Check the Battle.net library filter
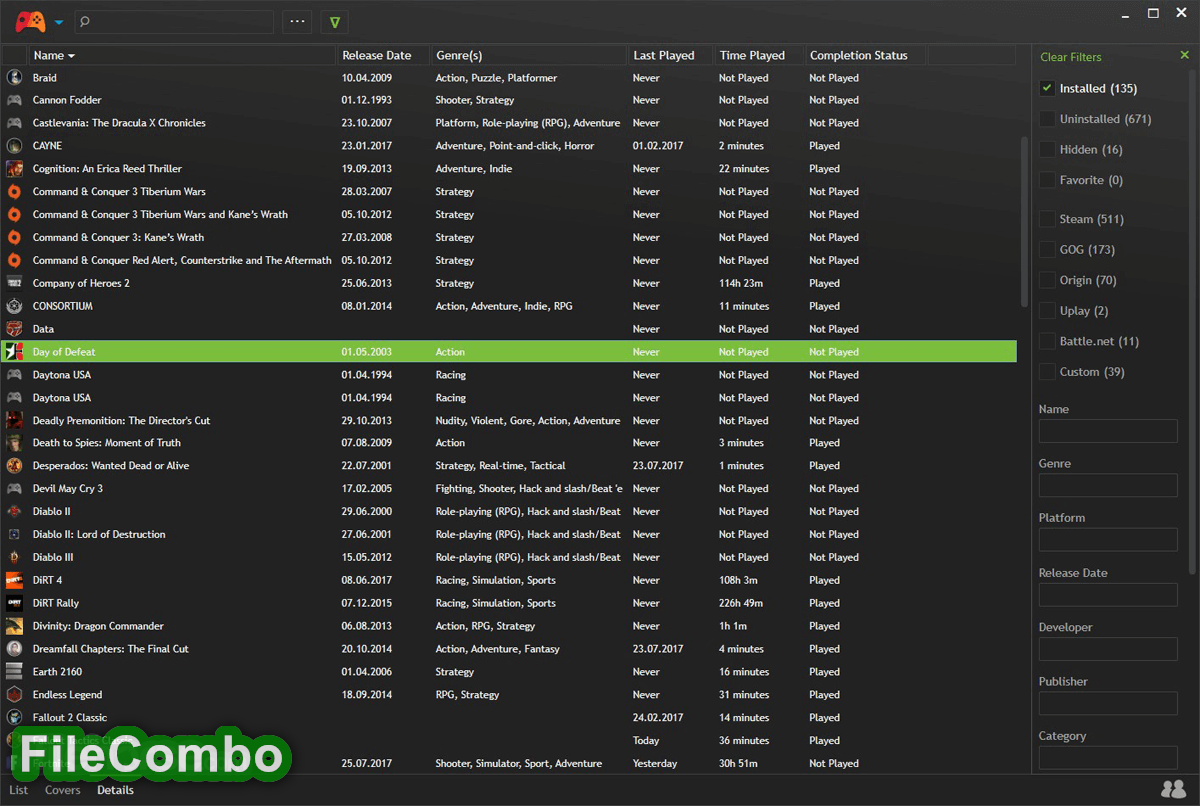The width and height of the screenshot is (1200, 806). (1047, 341)
